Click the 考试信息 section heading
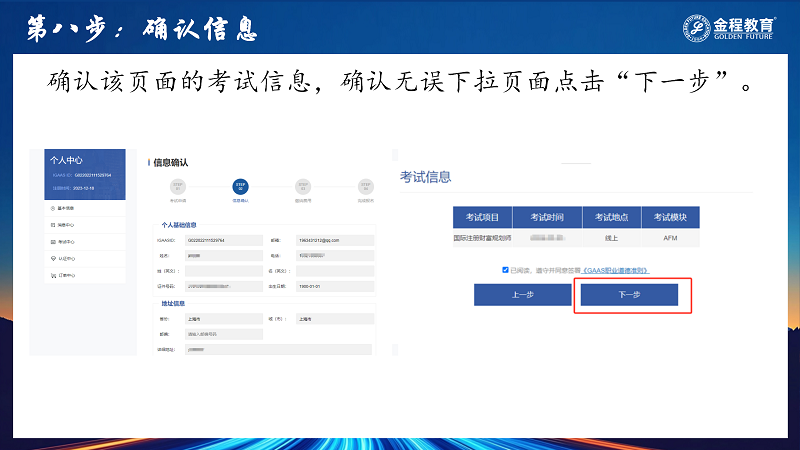Viewport: 800px width, 450px height. click(426, 177)
